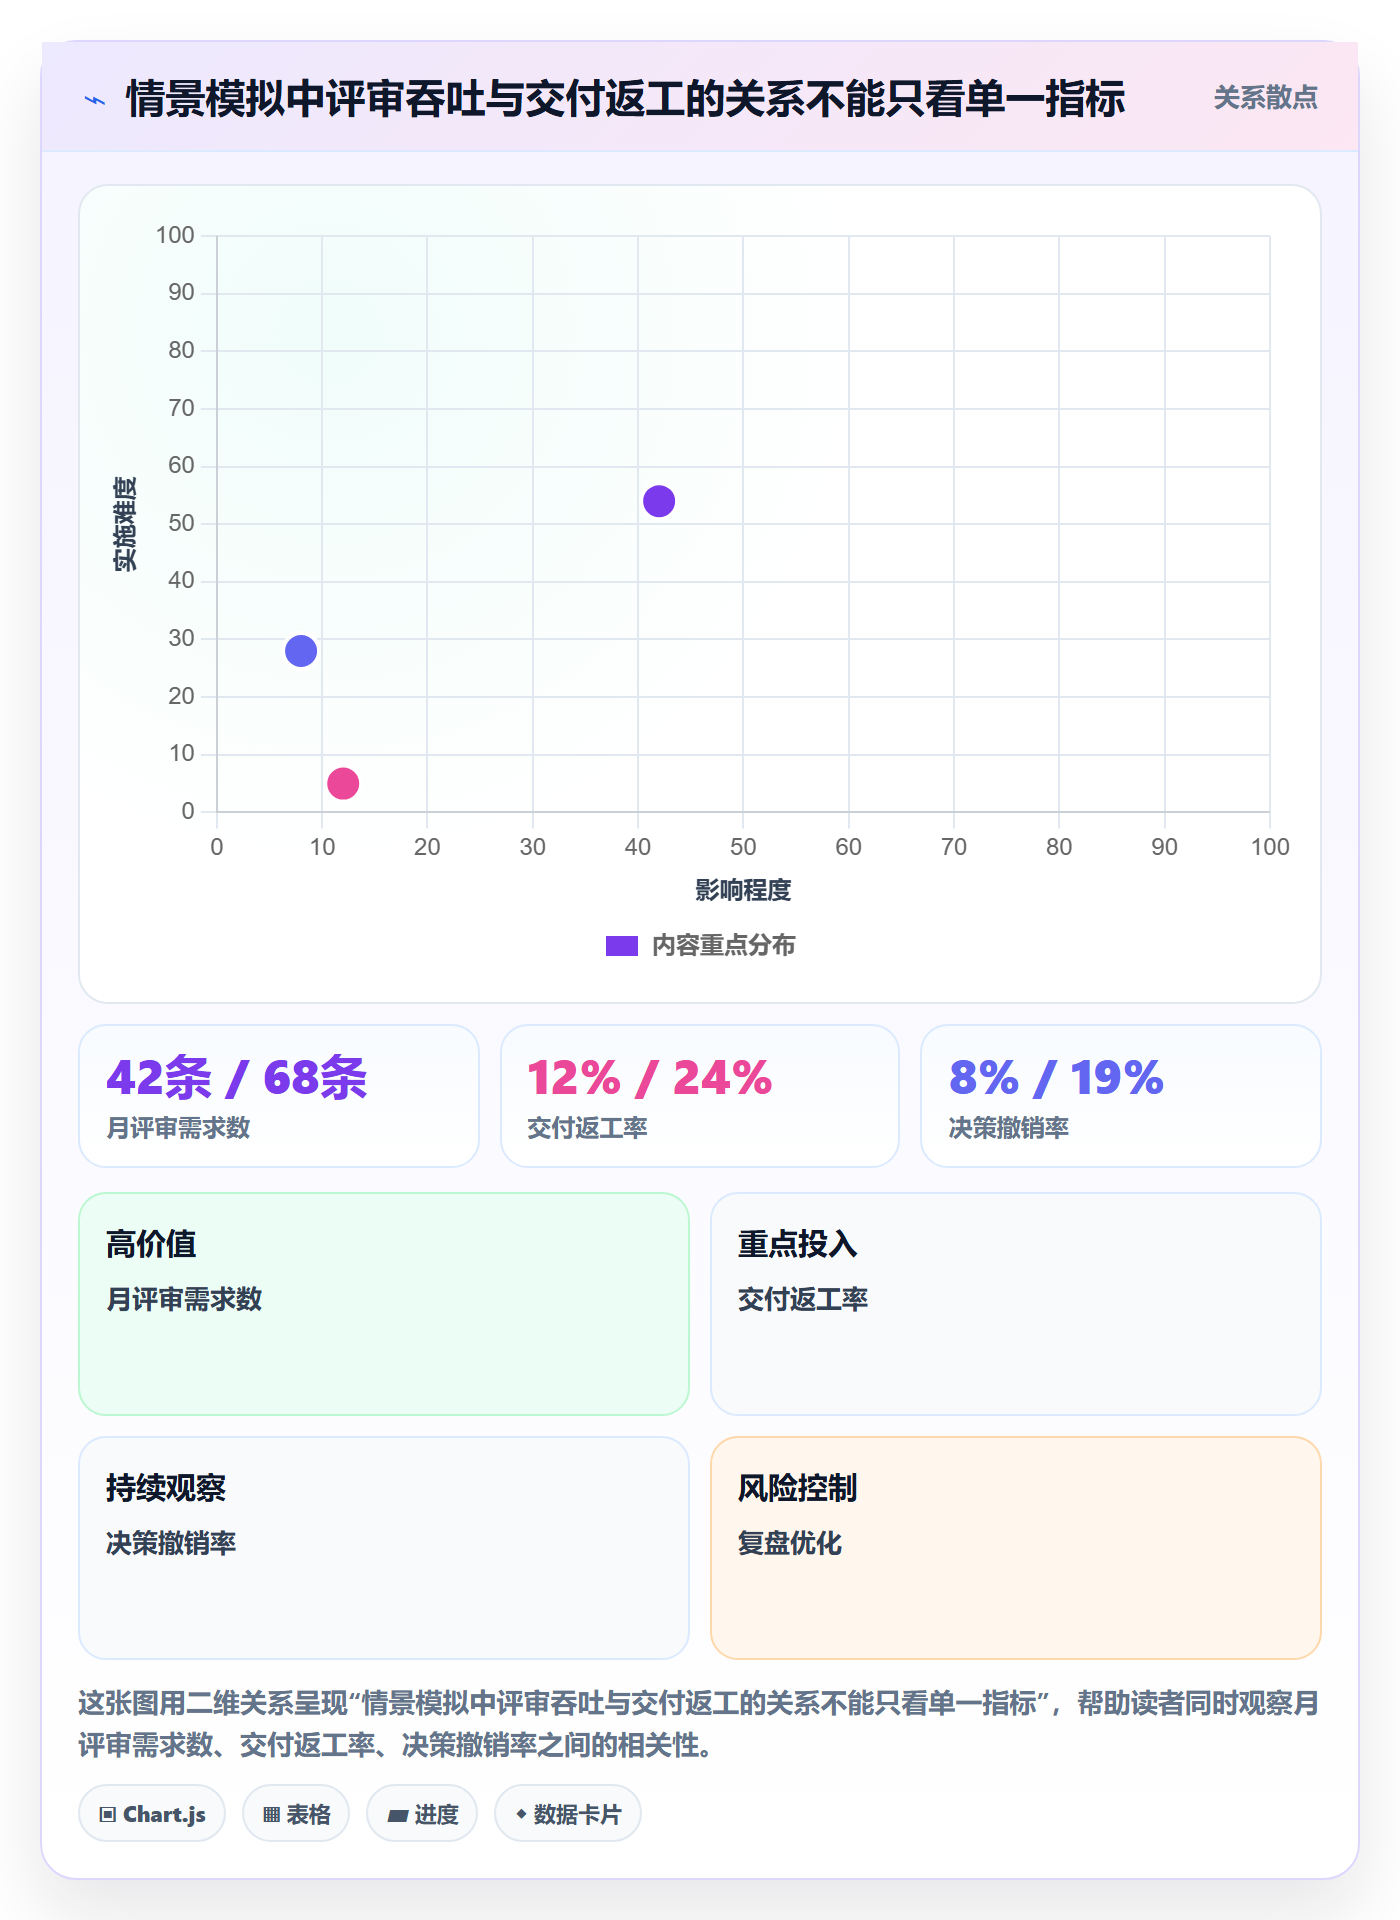The width and height of the screenshot is (1400, 1920).
Task: Click the bar icon in 进度 chip
Action: [397, 1816]
